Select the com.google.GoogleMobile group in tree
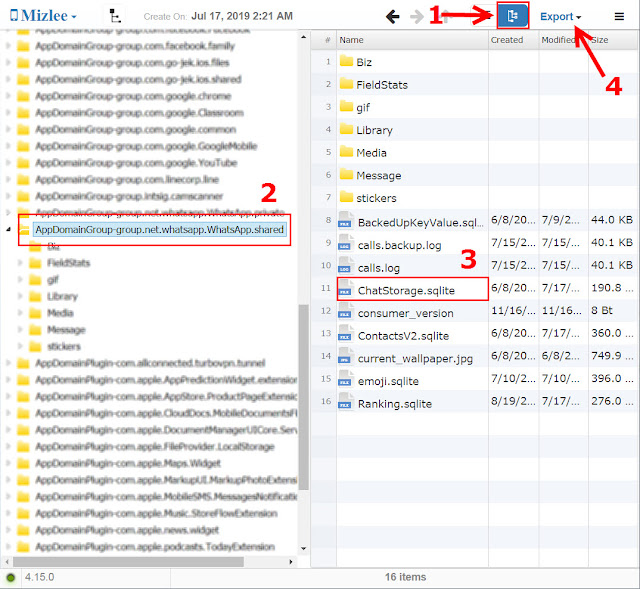This screenshot has width=640, height=589. pyautogui.click(x=146, y=146)
